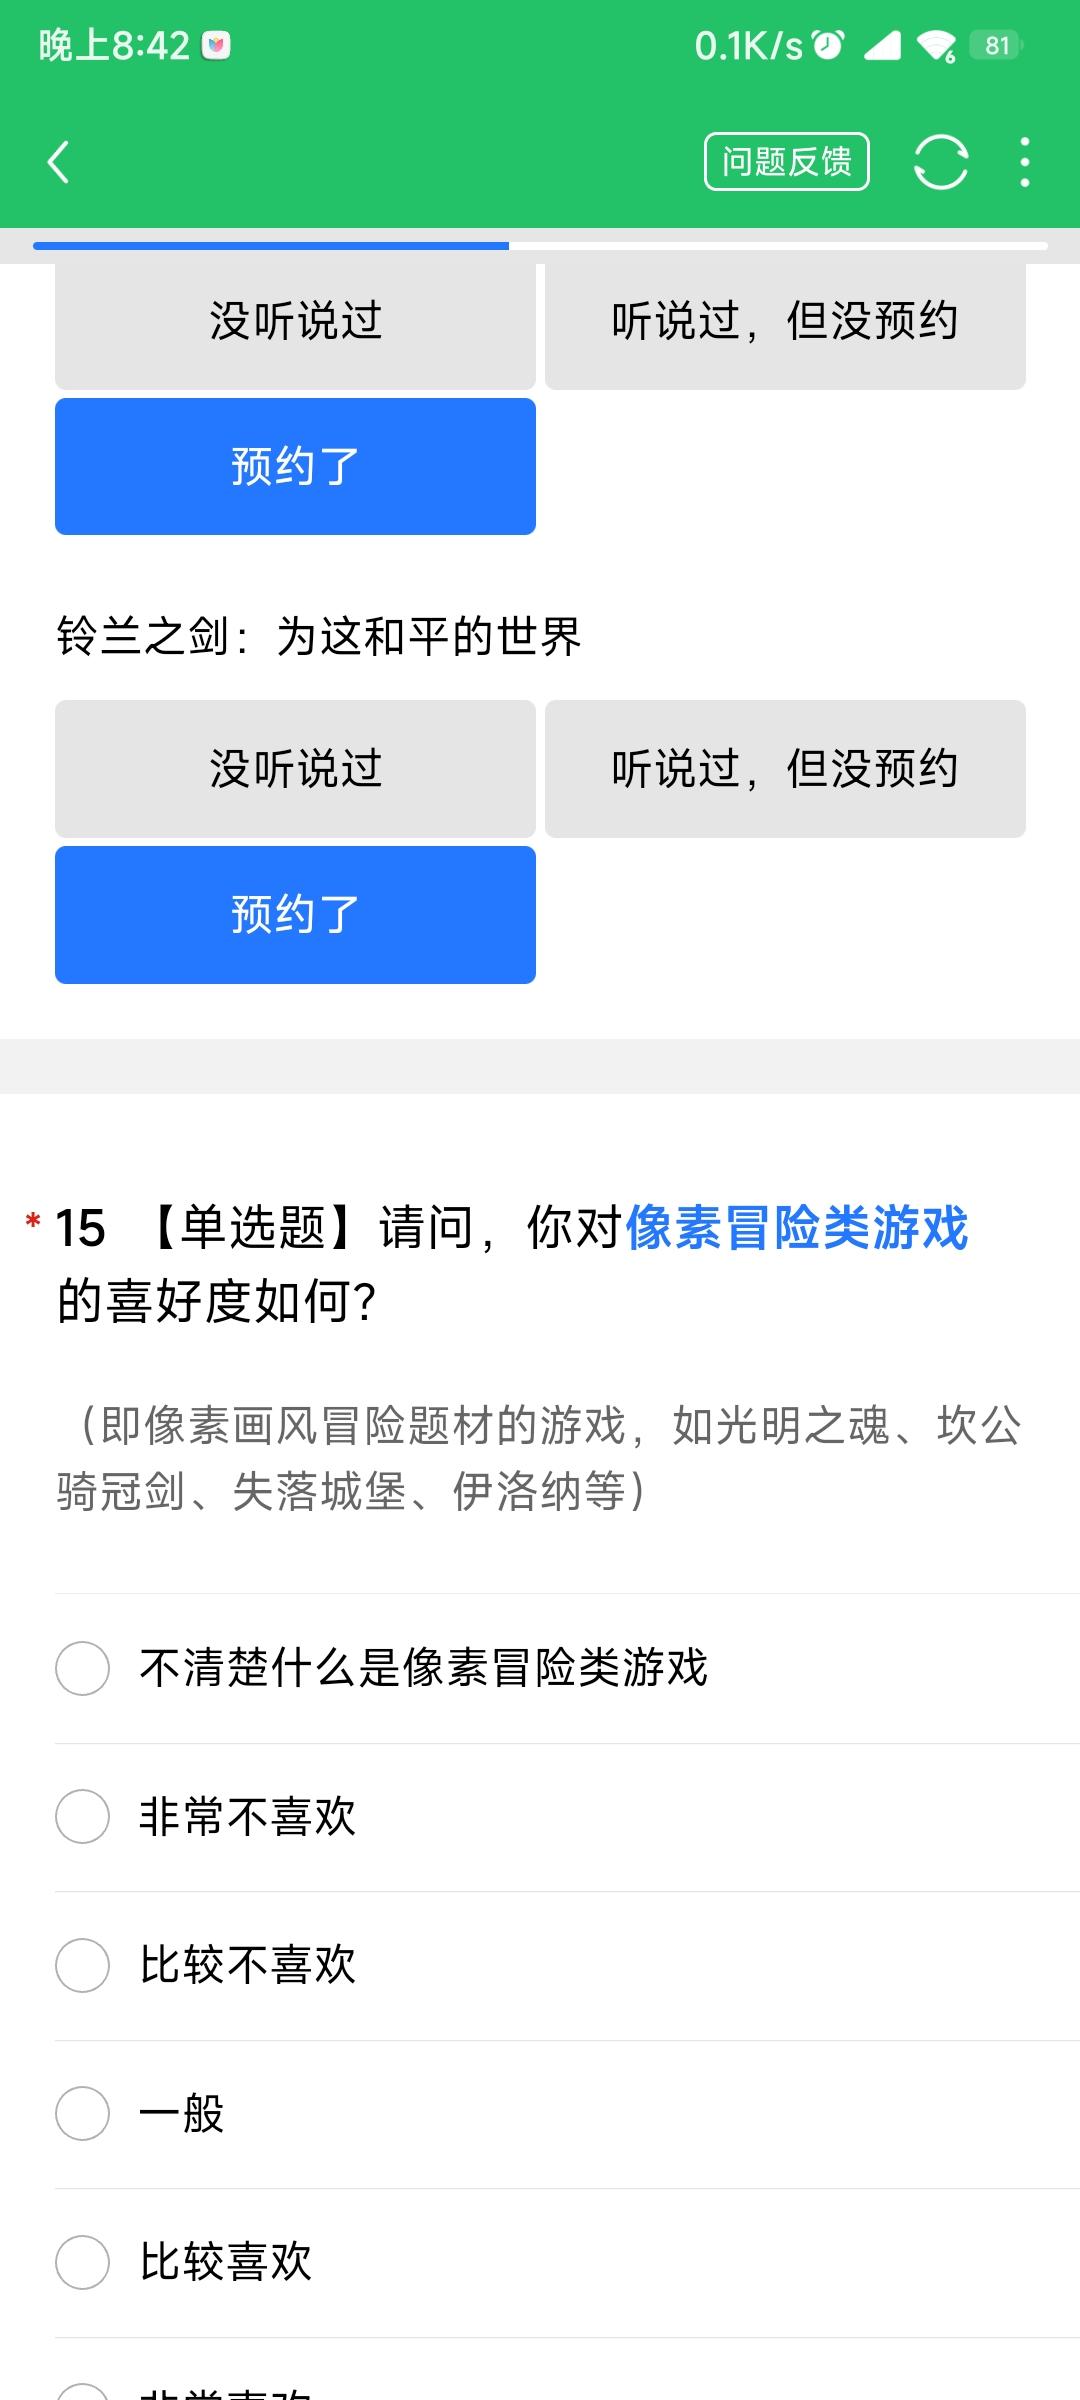Image resolution: width=1080 pixels, height=2400 pixels.
Task: Click the refresh circular arrows icon
Action: 941,162
